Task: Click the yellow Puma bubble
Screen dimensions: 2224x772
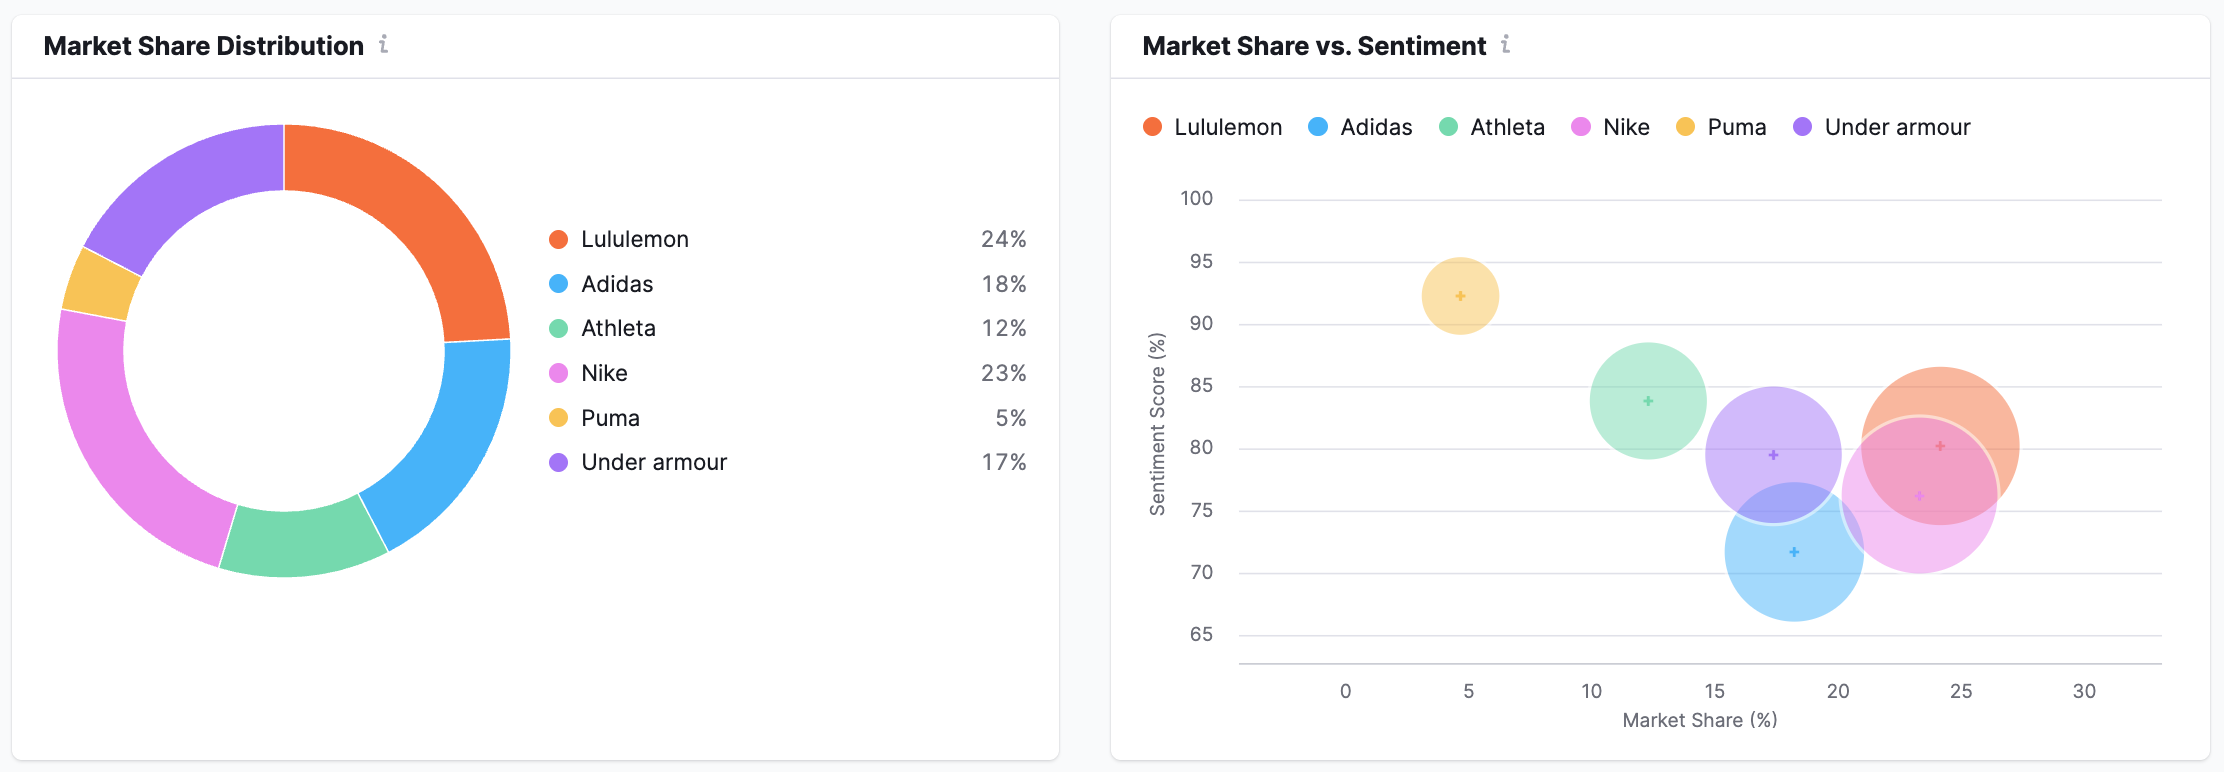Action: click(x=1460, y=296)
